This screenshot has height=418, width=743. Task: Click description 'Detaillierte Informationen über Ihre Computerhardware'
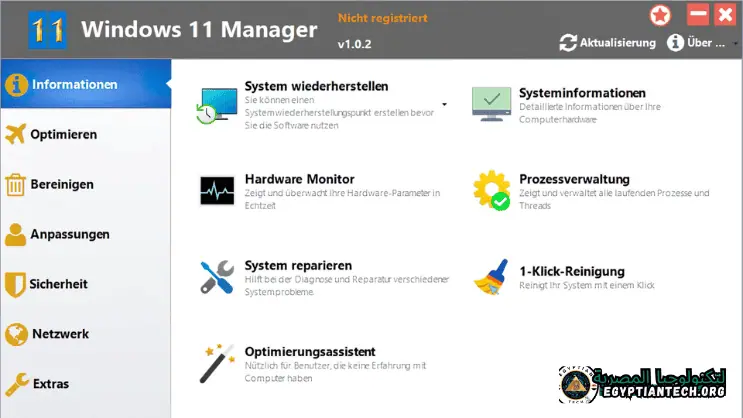[590, 113]
